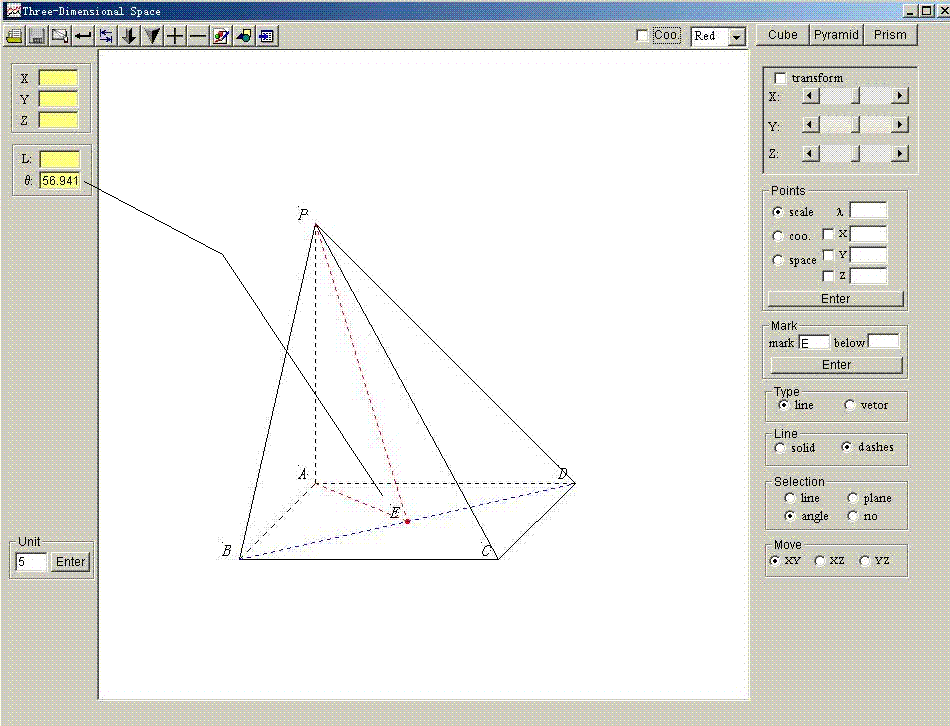Toggle the Coo. checkbox in toolbar

click(642, 36)
